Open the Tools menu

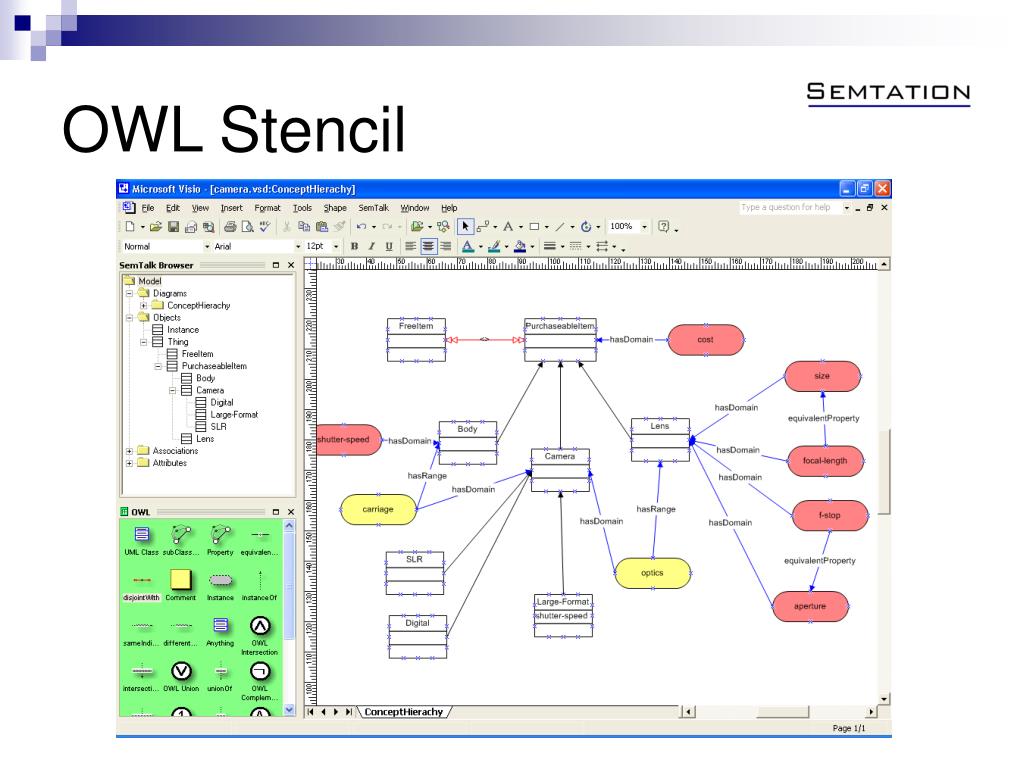tap(302, 208)
